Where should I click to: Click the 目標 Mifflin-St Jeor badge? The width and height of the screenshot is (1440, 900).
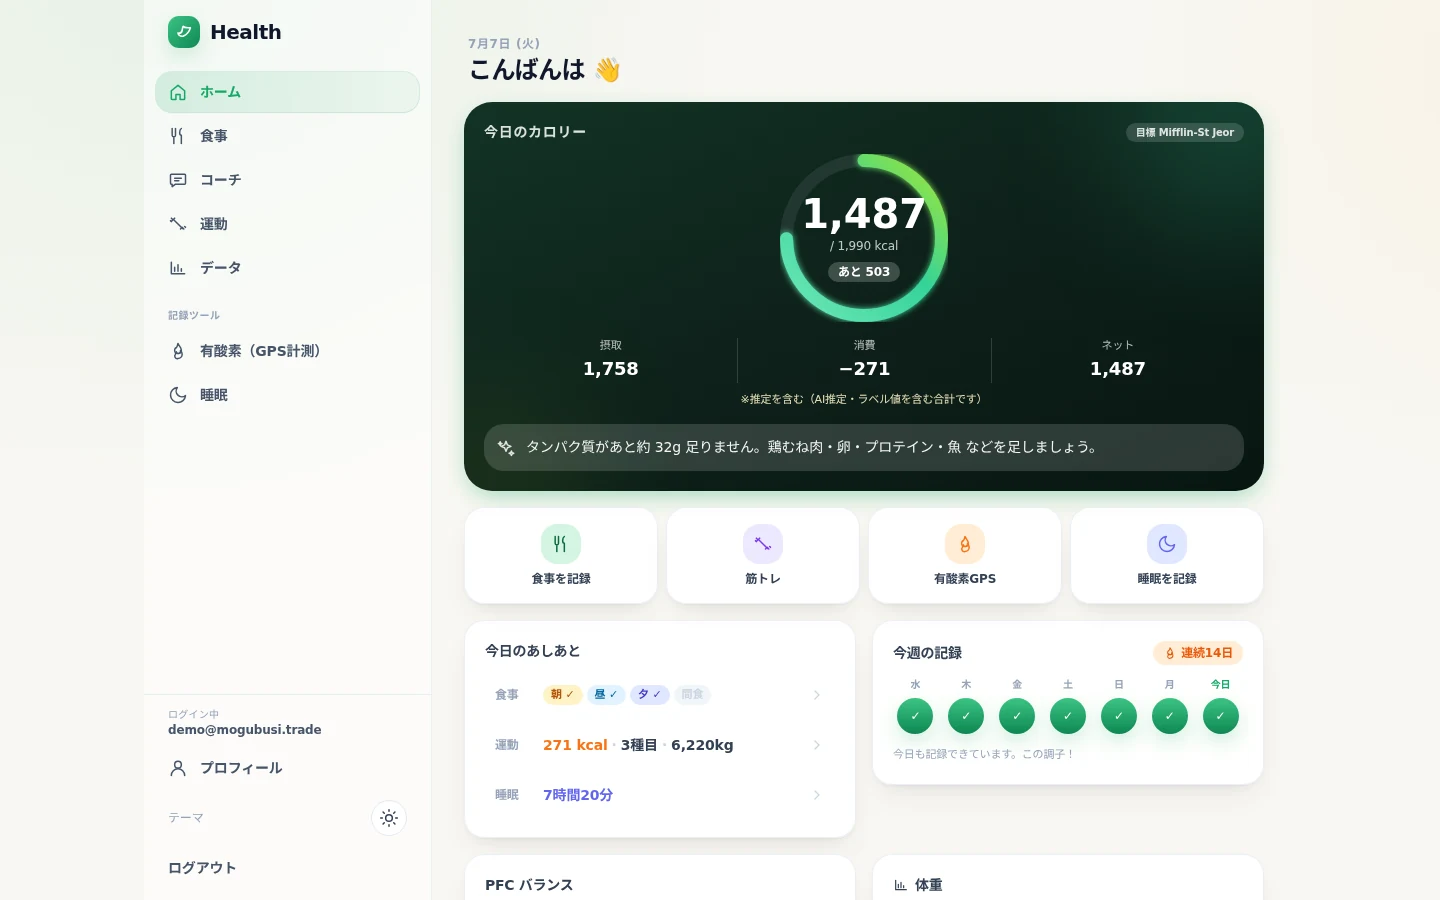[1185, 132]
